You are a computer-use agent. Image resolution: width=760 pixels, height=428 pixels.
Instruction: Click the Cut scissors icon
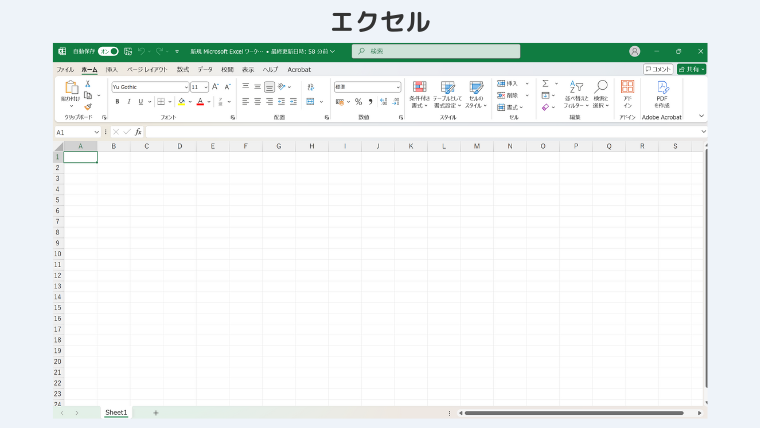pyautogui.click(x=88, y=84)
